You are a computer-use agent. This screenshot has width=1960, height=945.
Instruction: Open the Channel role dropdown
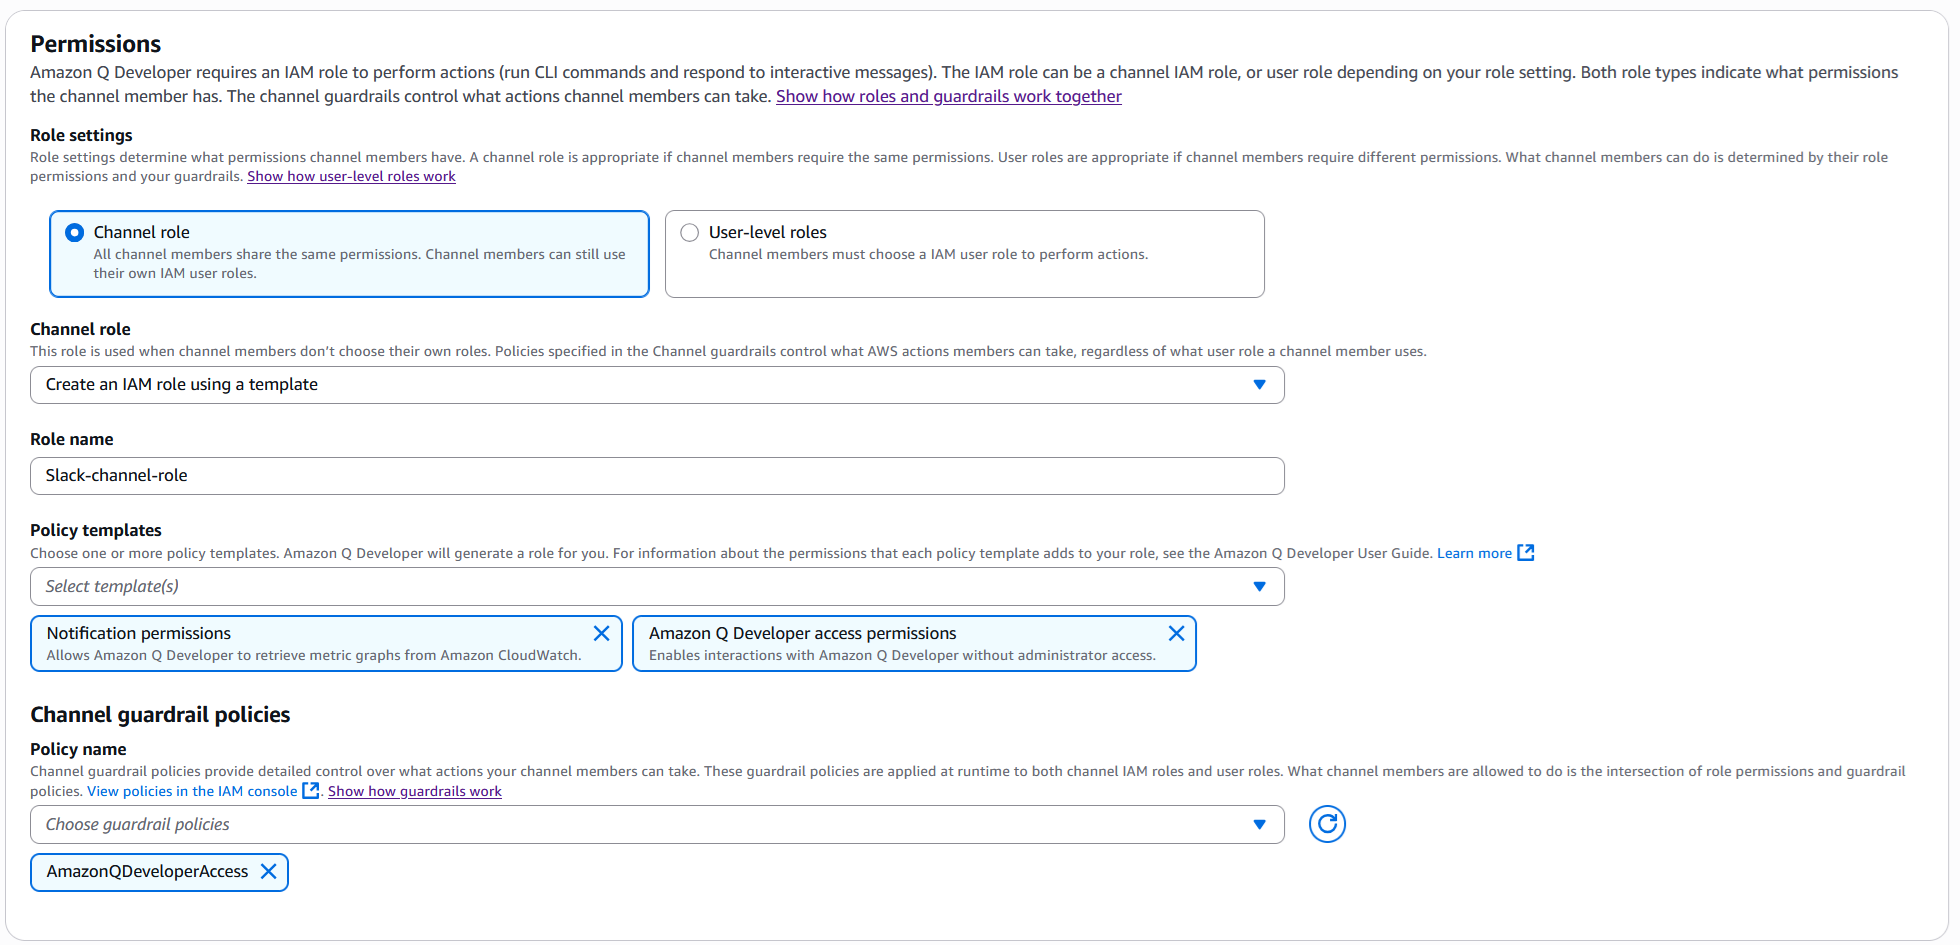(x=657, y=385)
